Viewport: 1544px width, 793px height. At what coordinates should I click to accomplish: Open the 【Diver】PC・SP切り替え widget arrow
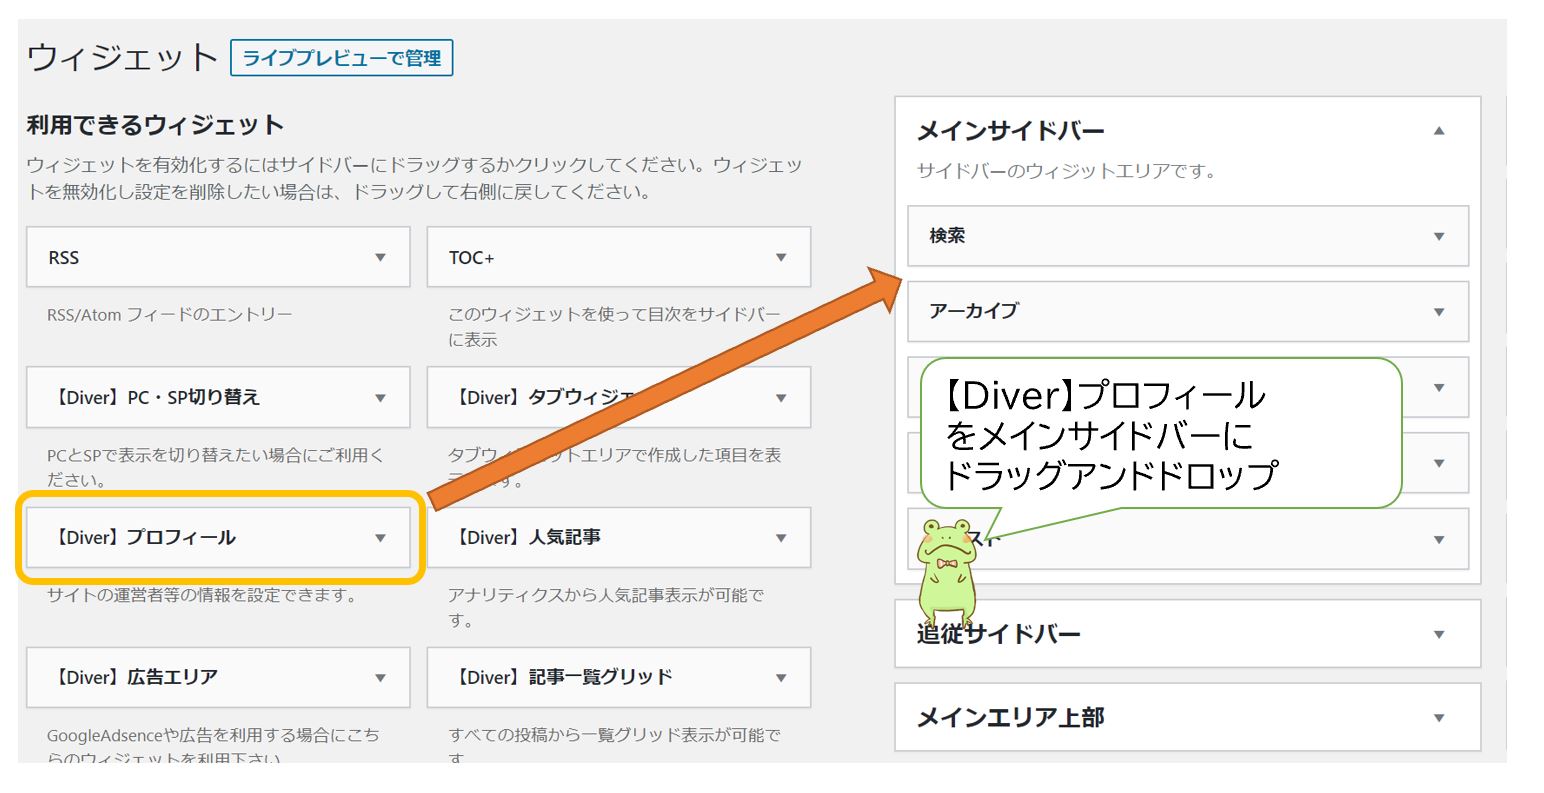(380, 398)
